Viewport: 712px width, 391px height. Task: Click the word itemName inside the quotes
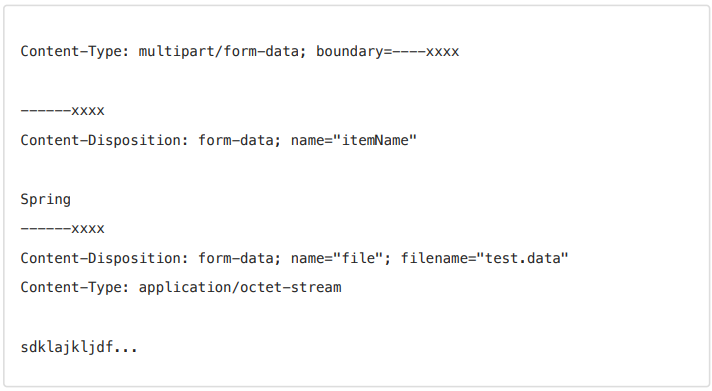tap(375, 140)
